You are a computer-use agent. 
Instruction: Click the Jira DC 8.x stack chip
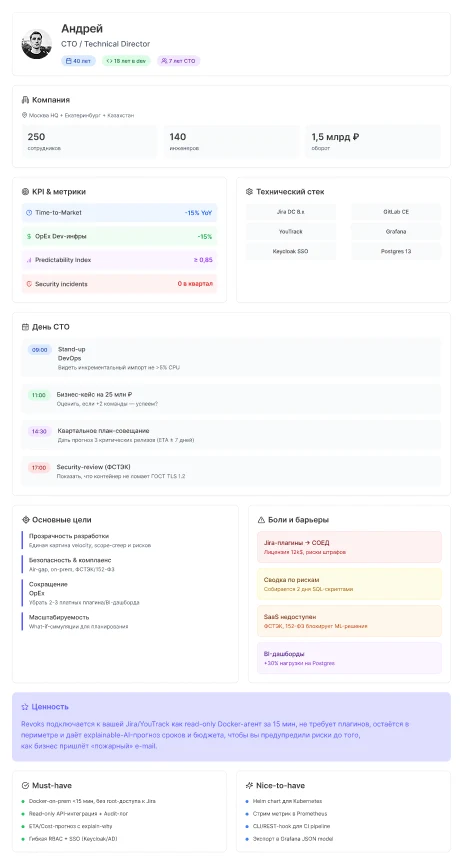coord(291,212)
